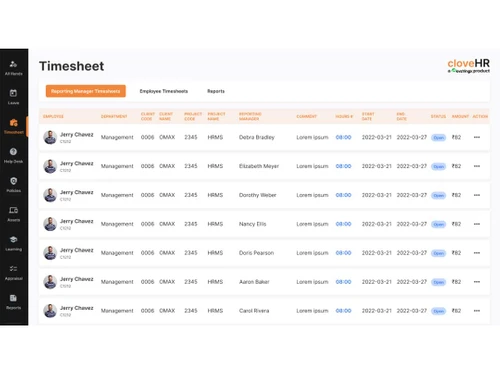Screen dimensions: 500x375
Task: Switch to Employee Timesheets tab
Action: [164, 91]
